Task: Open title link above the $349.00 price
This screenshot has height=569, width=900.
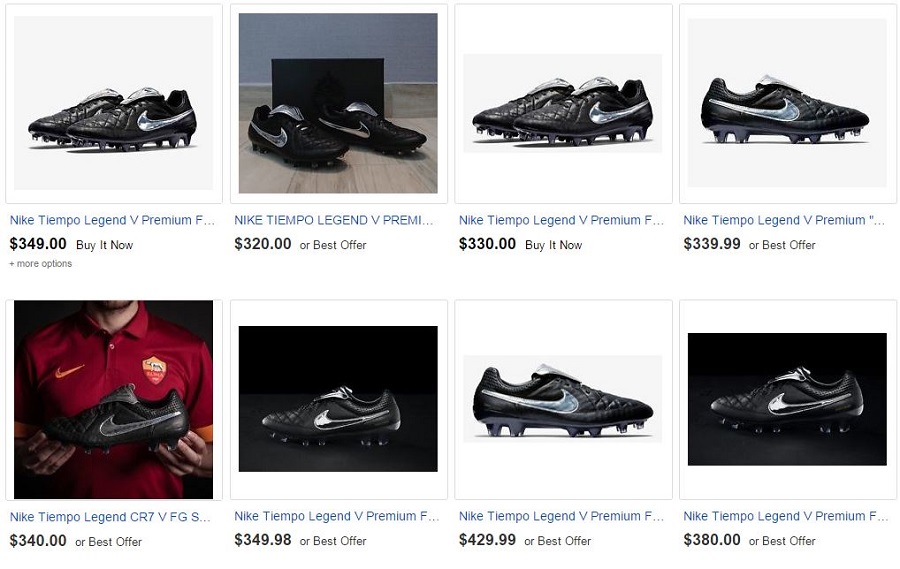Action: (112, 220)
